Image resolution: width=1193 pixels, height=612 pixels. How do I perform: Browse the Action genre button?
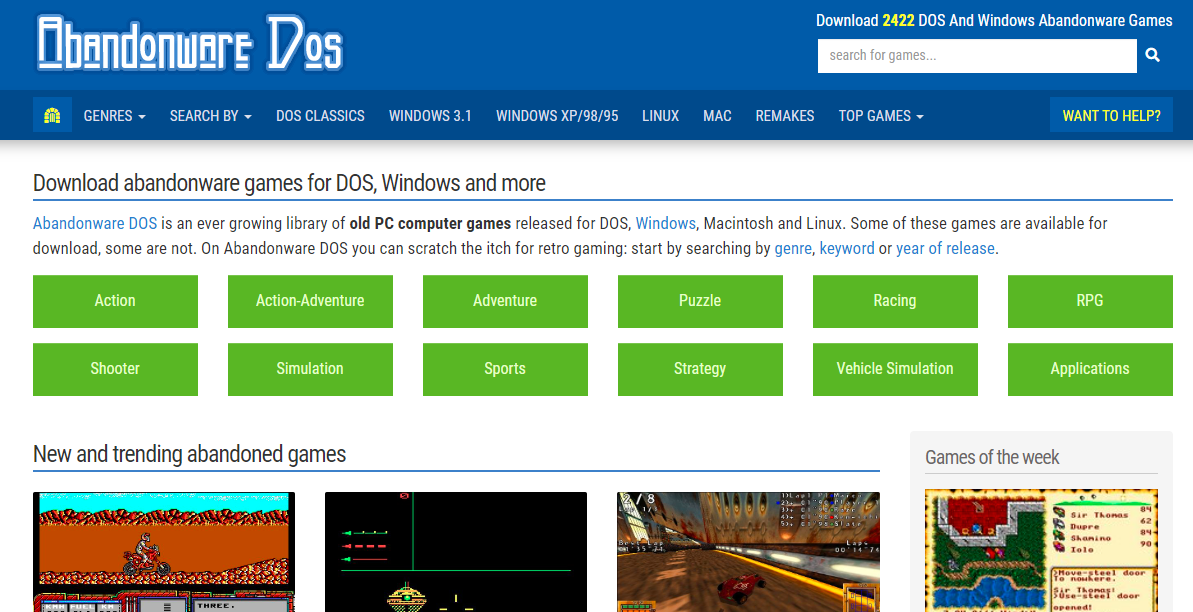click(115, 301)
